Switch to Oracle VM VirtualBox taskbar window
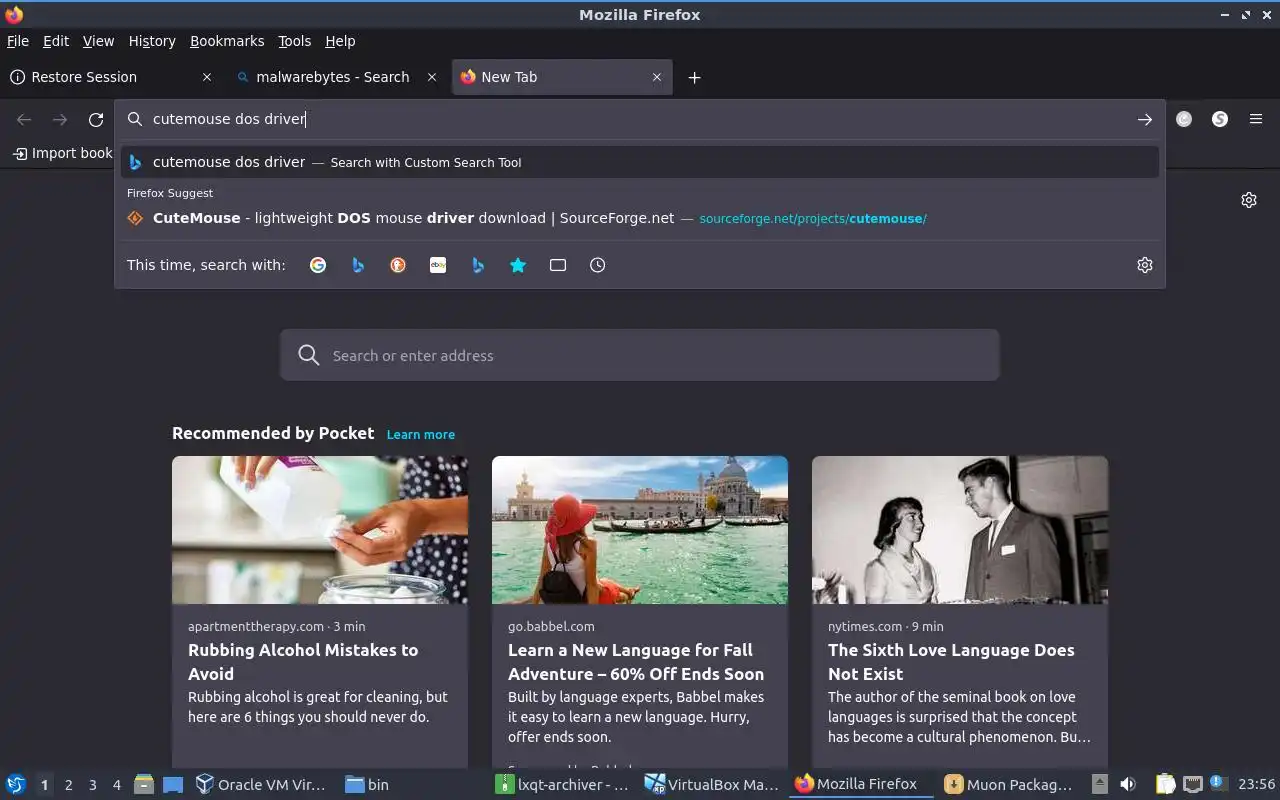The width and height of the screenshot is (1280, 800). (262, 784)
